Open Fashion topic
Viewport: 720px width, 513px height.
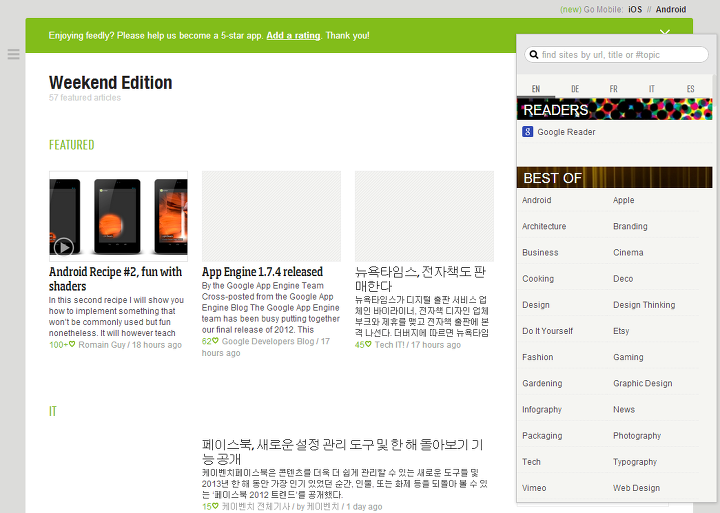click(537, 357)
